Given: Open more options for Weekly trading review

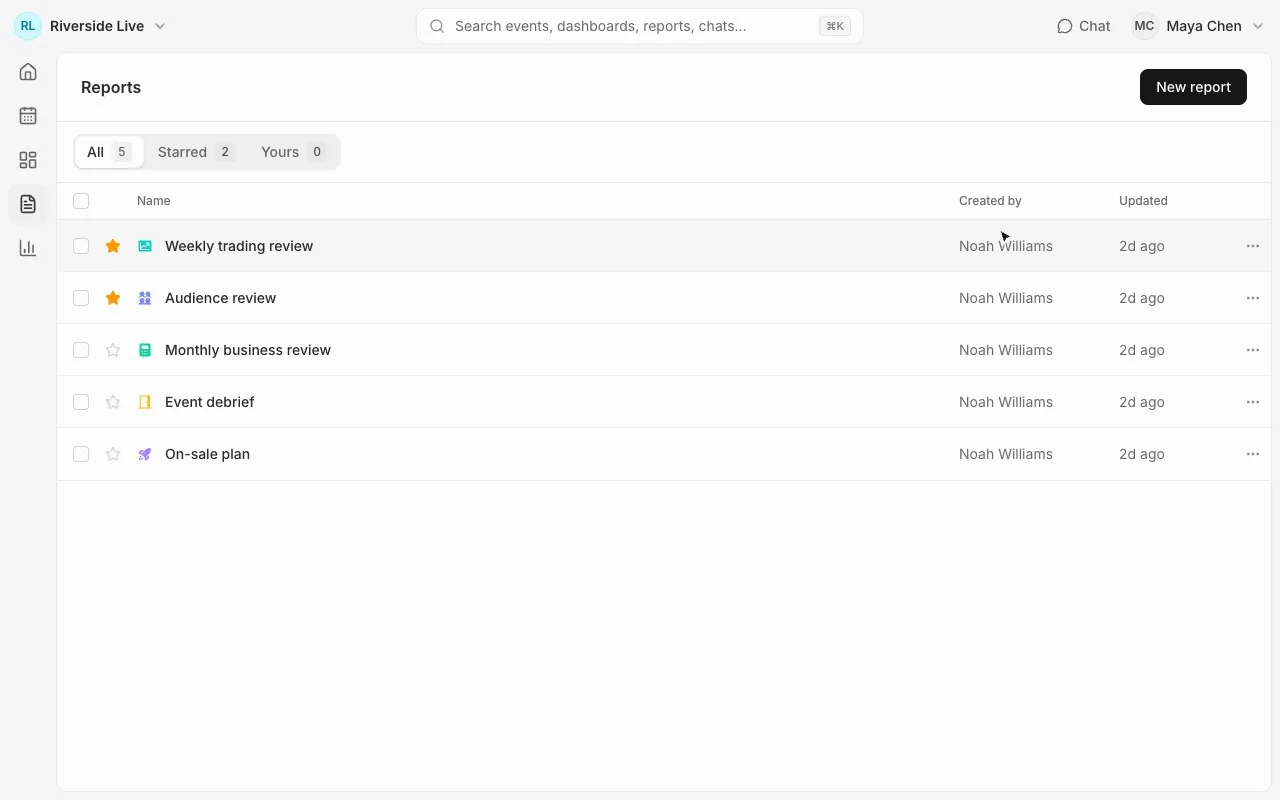Looking at the screenshot, I should click(1253, 246).
